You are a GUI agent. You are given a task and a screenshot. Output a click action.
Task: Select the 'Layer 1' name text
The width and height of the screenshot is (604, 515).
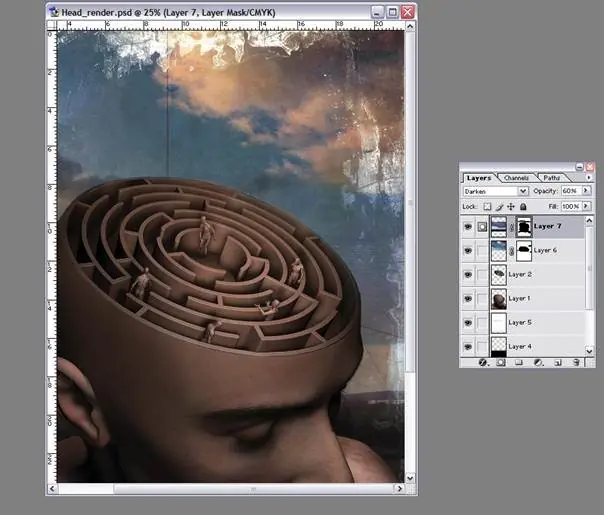tap(520, 299)
